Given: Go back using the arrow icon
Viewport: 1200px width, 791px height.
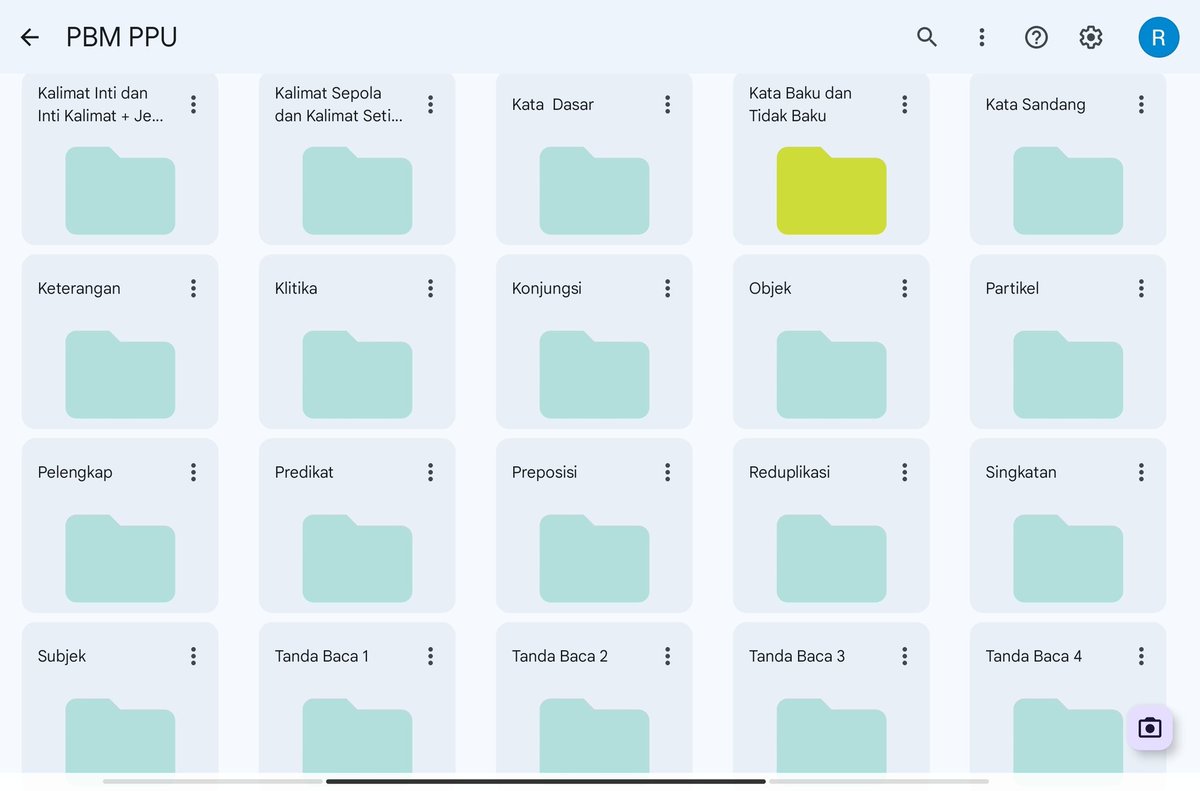Looking at the screenshot, I should pyautogui.click(x=30, y=38).
